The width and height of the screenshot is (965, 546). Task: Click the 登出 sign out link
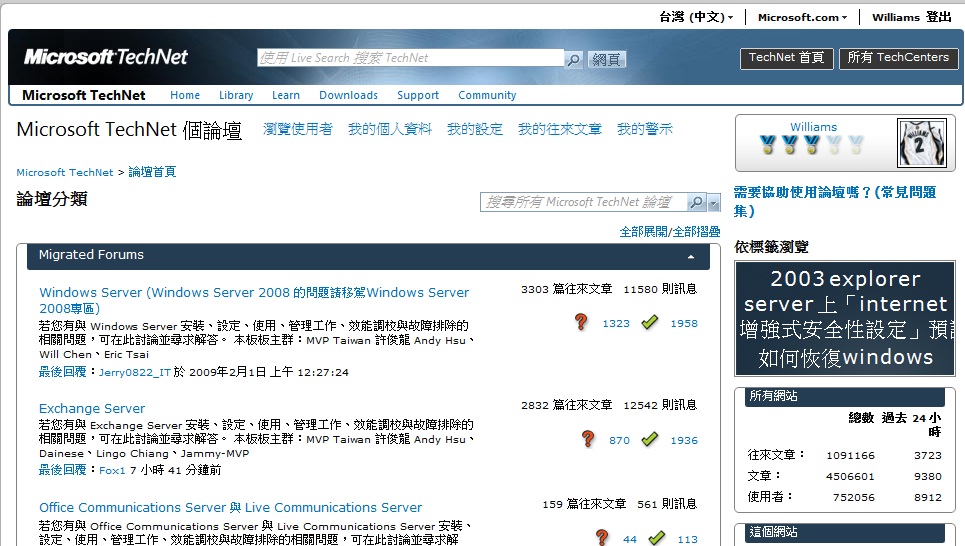939,17
